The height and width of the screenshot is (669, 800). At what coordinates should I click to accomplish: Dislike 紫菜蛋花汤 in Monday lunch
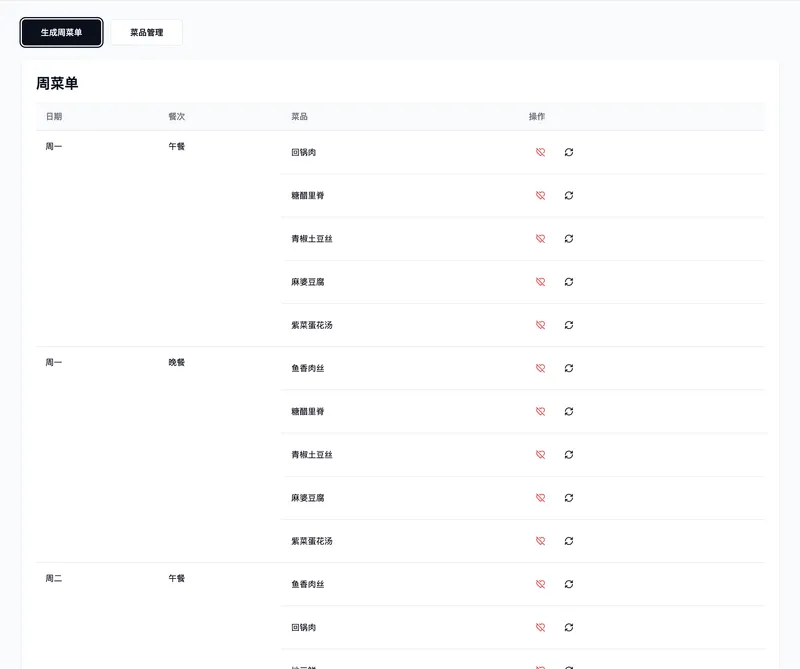[x=540, y=325]
